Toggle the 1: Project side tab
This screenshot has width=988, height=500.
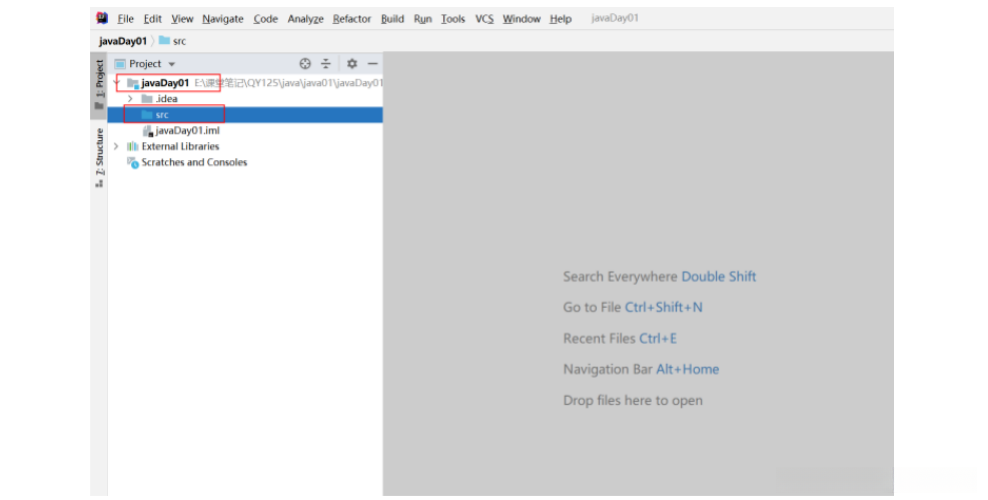(99, 84)
